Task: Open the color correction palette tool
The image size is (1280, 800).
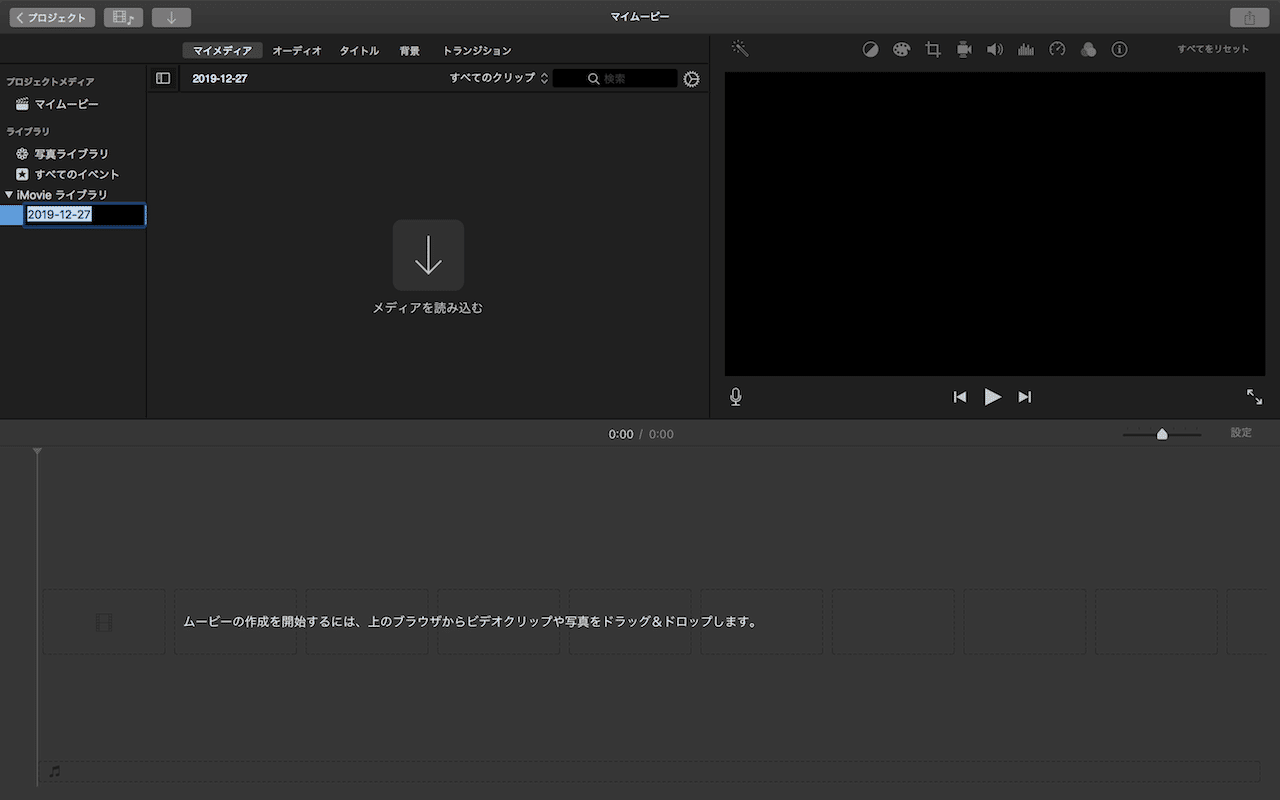Action: tap(901, 49)
